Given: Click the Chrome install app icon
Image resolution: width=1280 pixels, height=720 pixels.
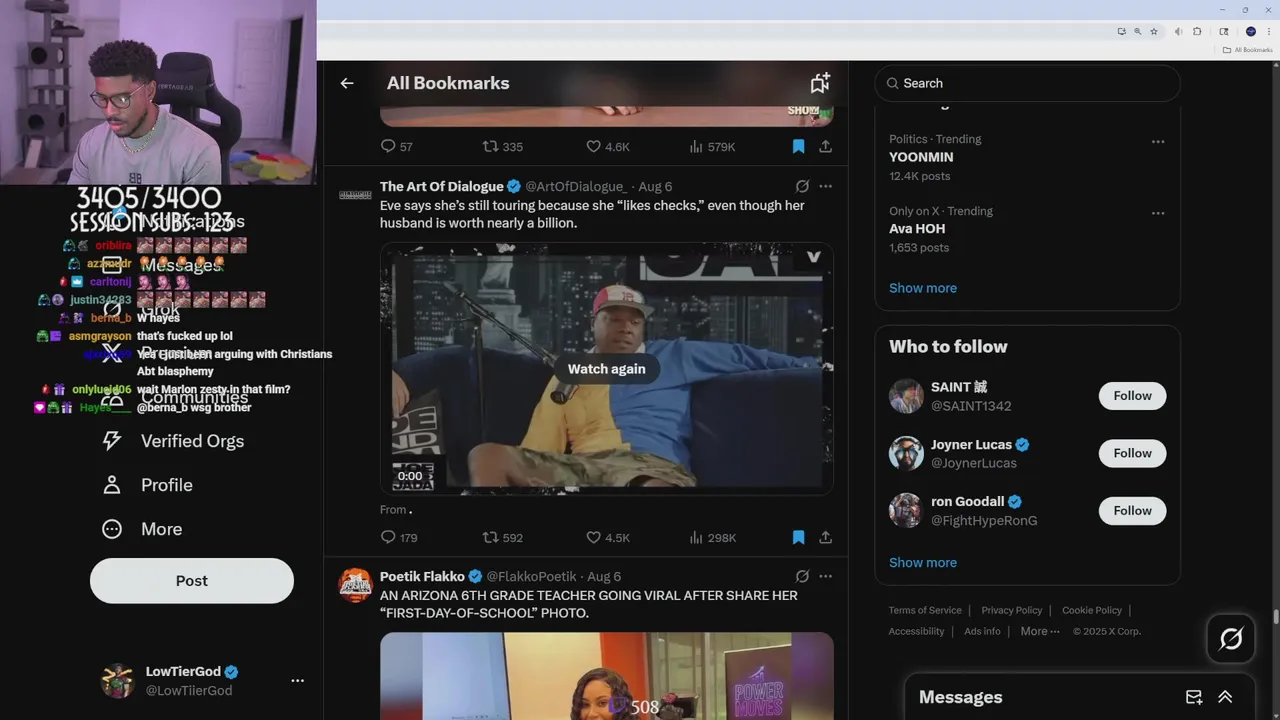Looking at the screenshot, I should 1121,32.
